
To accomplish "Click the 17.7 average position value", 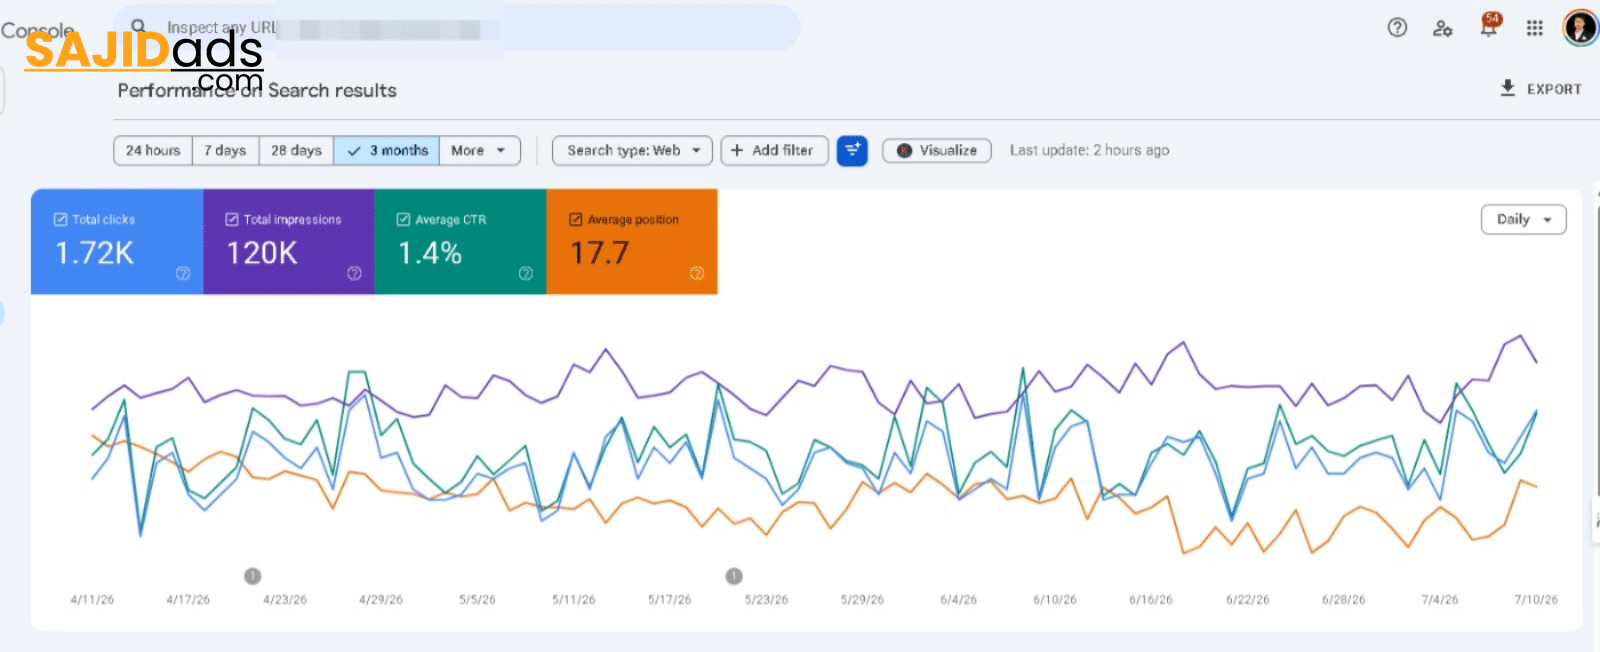I will tap(600, 253).
